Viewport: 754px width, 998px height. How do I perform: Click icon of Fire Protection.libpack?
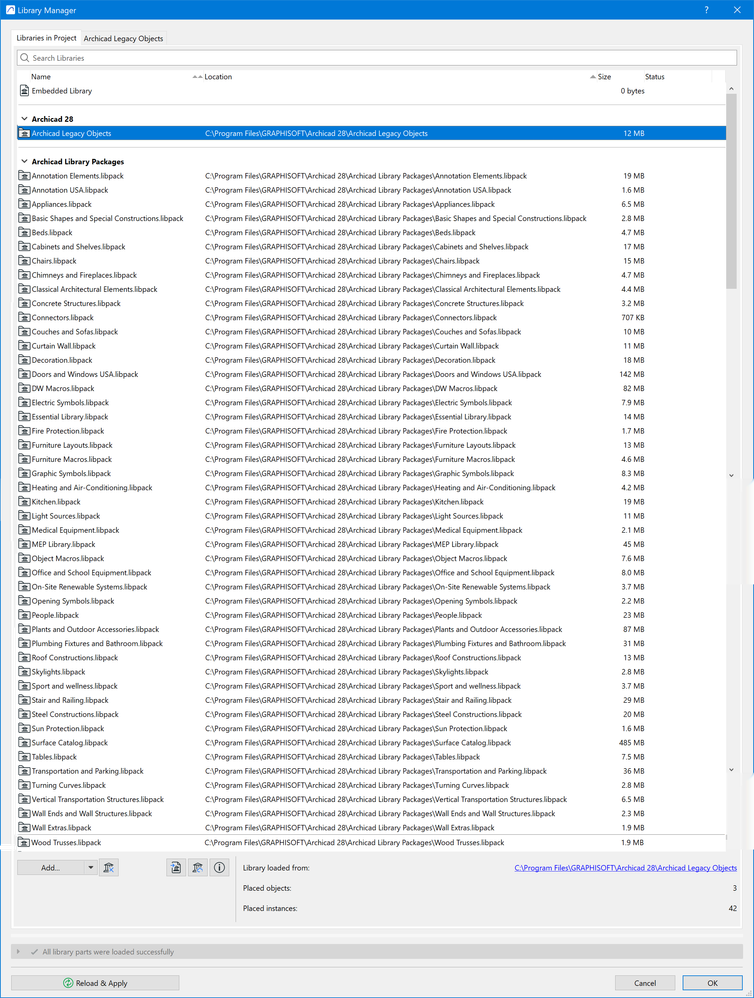click(25, 431)
